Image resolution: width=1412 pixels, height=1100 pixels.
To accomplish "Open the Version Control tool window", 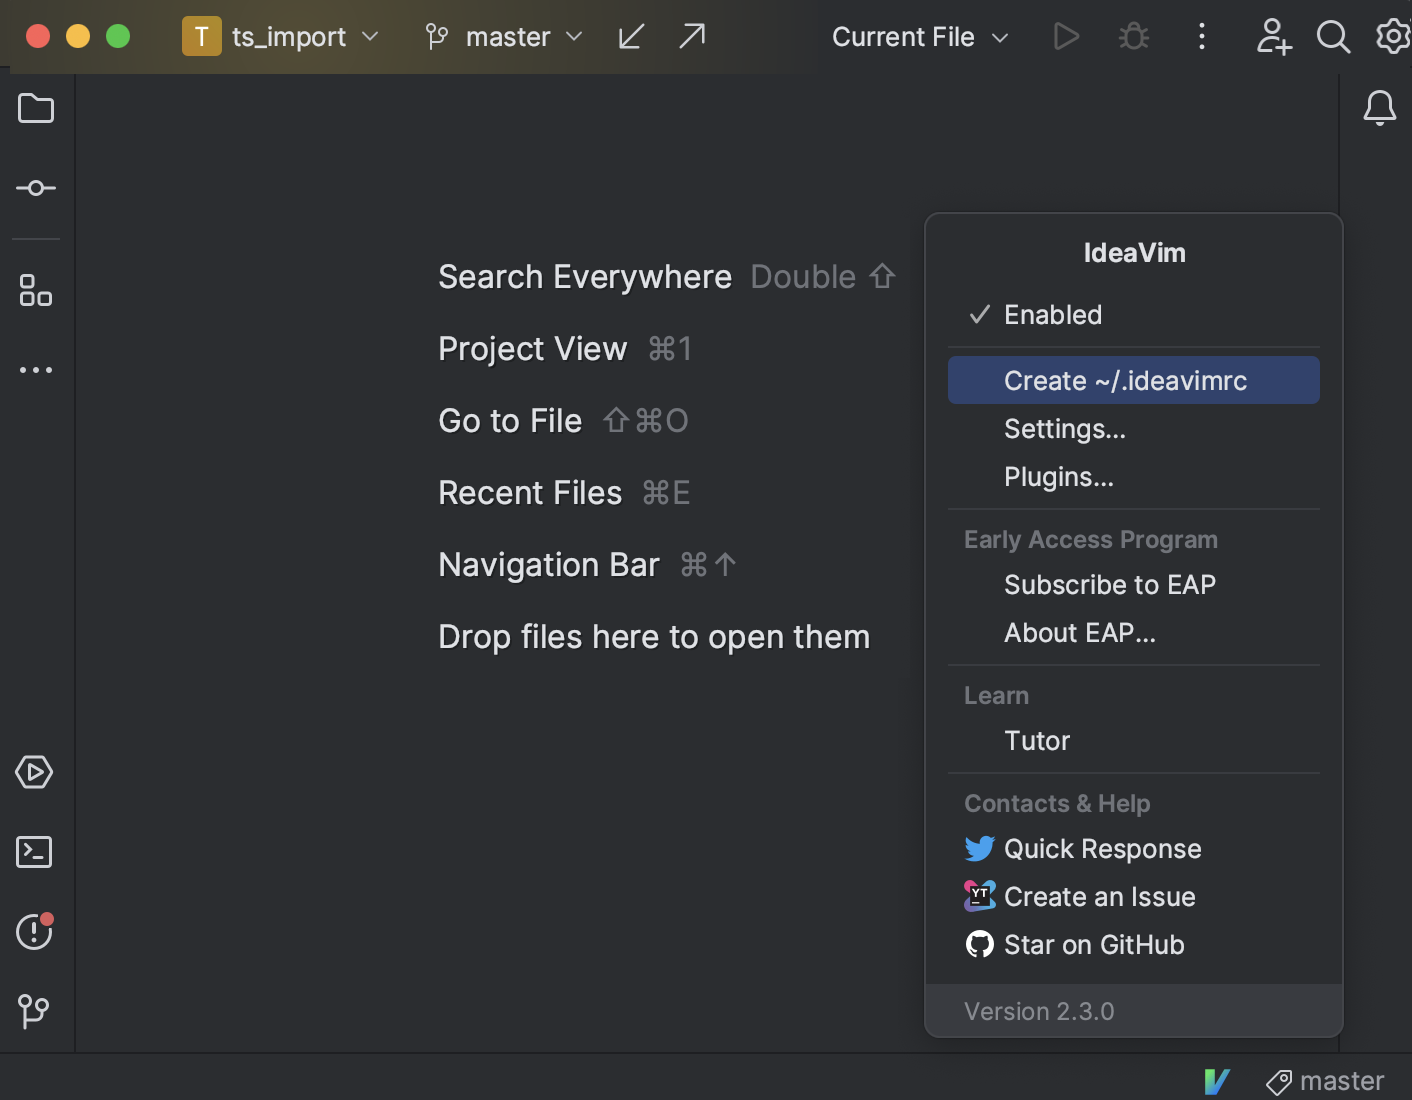I will [x=34, y=1011].
